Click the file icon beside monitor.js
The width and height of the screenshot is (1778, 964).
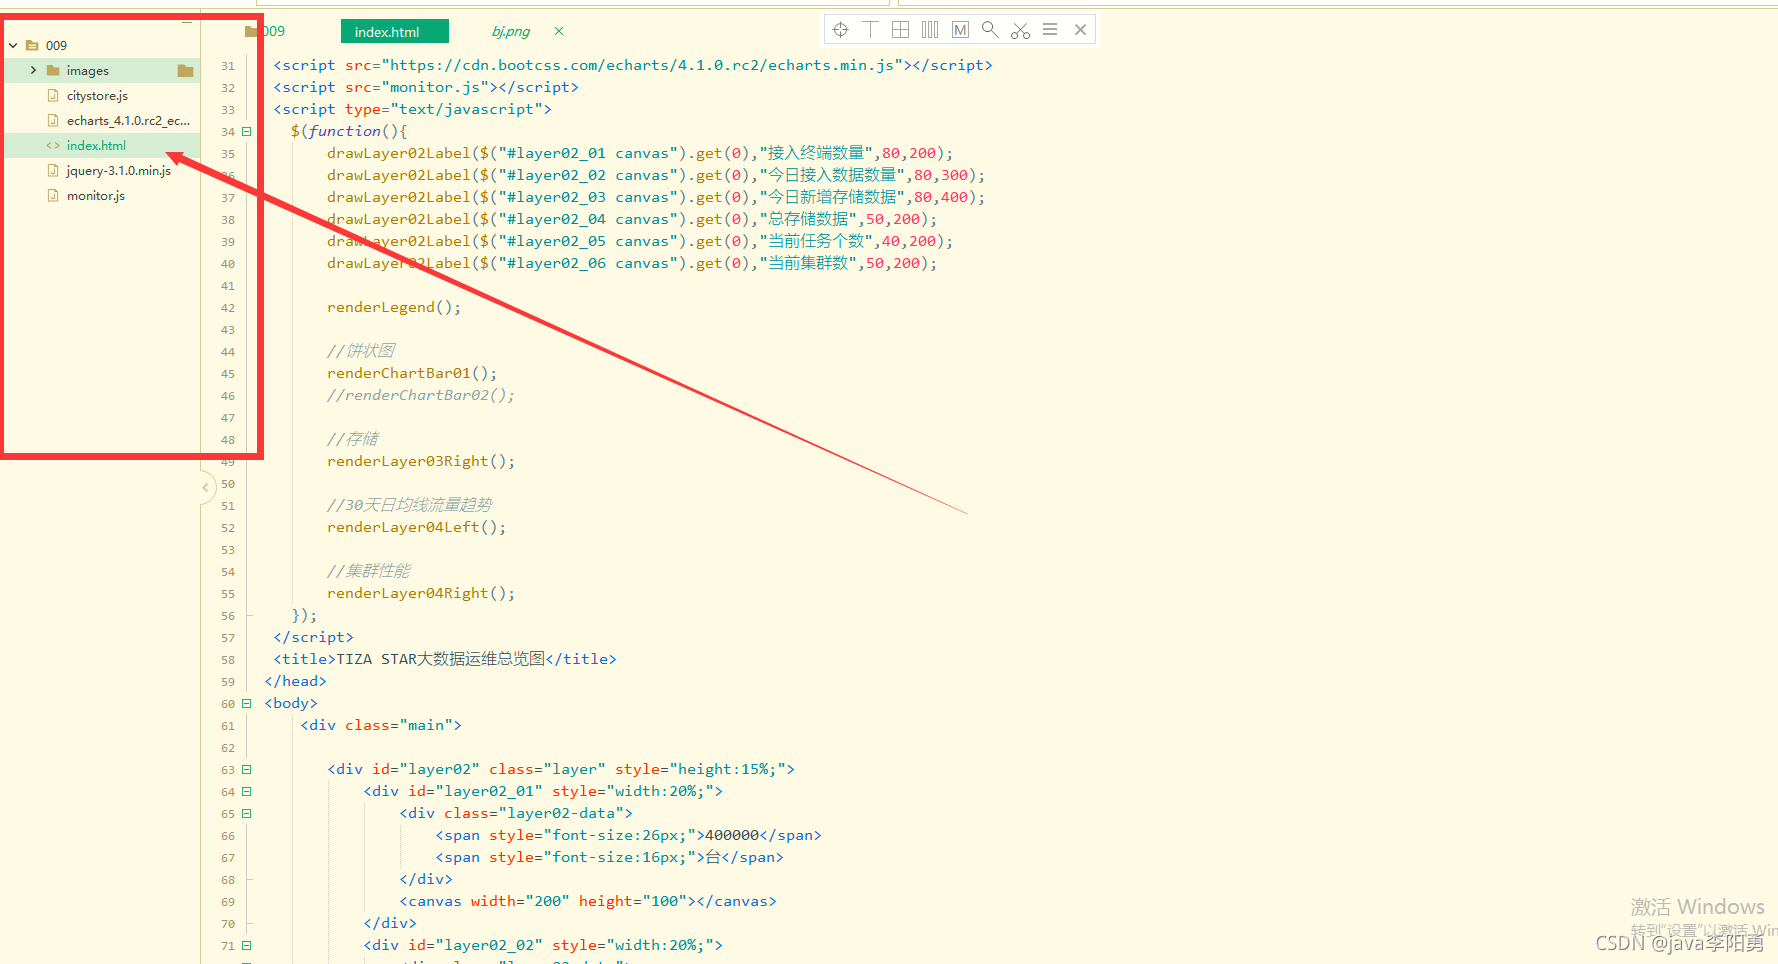coord(53,196)
